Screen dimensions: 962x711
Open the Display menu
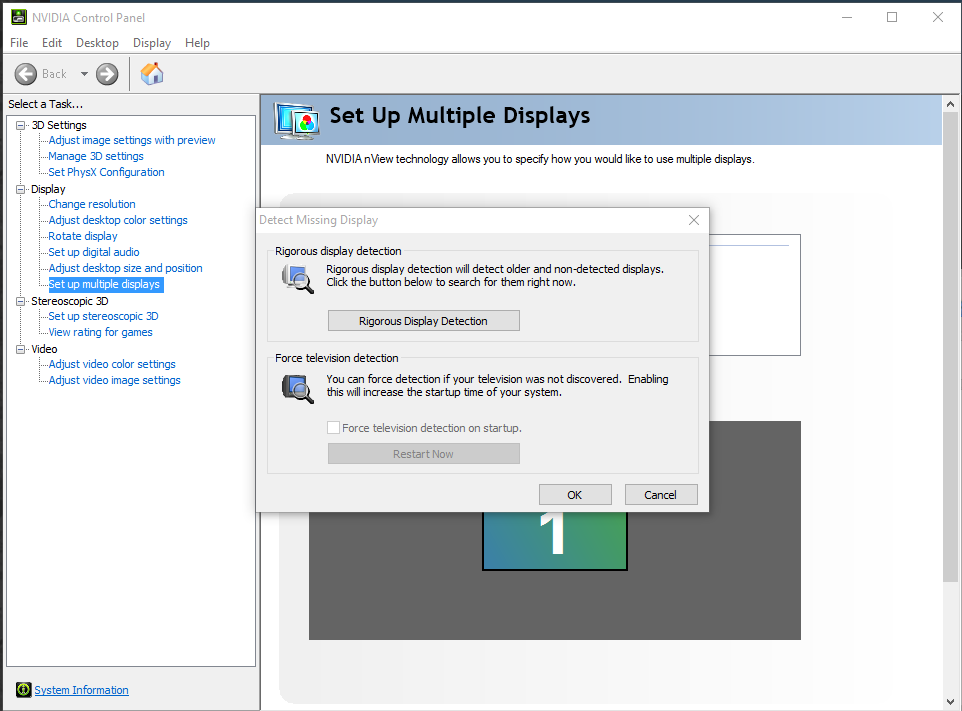[x=152, y=43]
